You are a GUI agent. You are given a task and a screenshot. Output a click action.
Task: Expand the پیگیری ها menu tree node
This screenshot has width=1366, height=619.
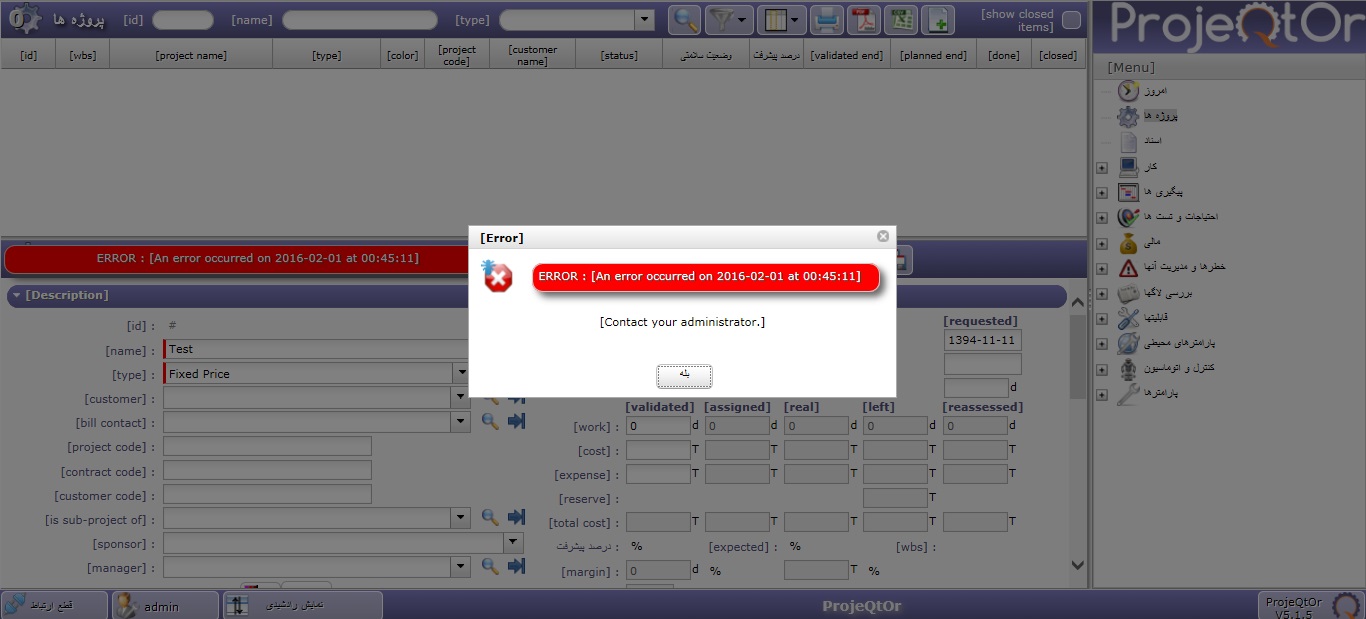coord(1102,192)
